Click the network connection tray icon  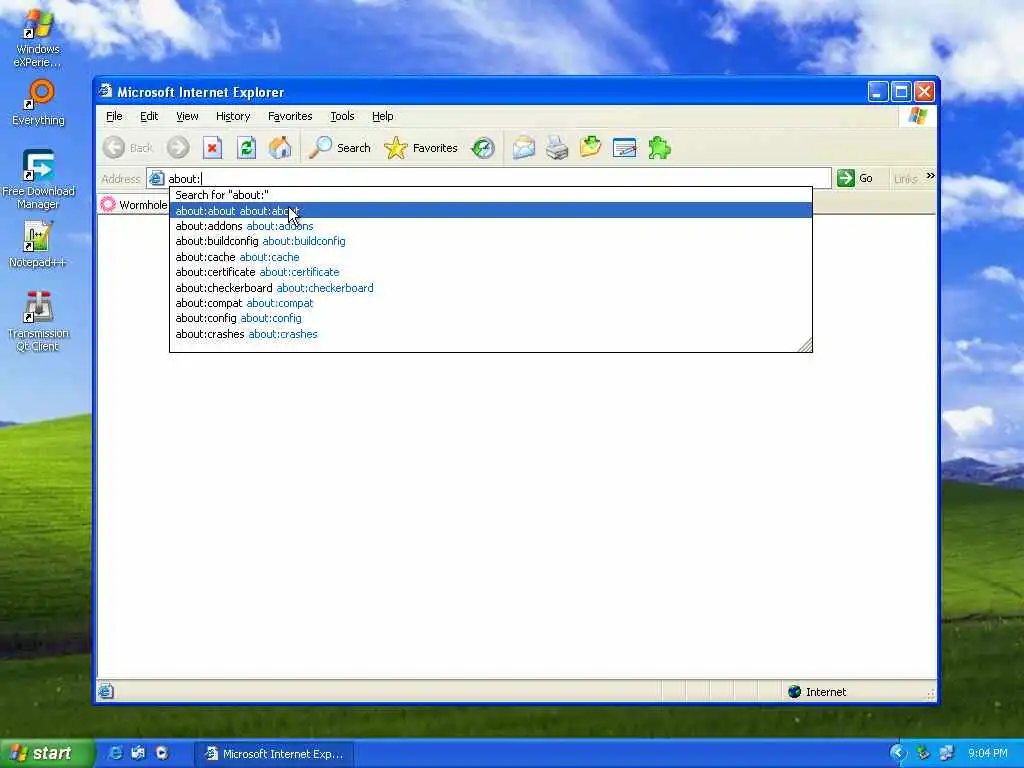tap(946, 753)
